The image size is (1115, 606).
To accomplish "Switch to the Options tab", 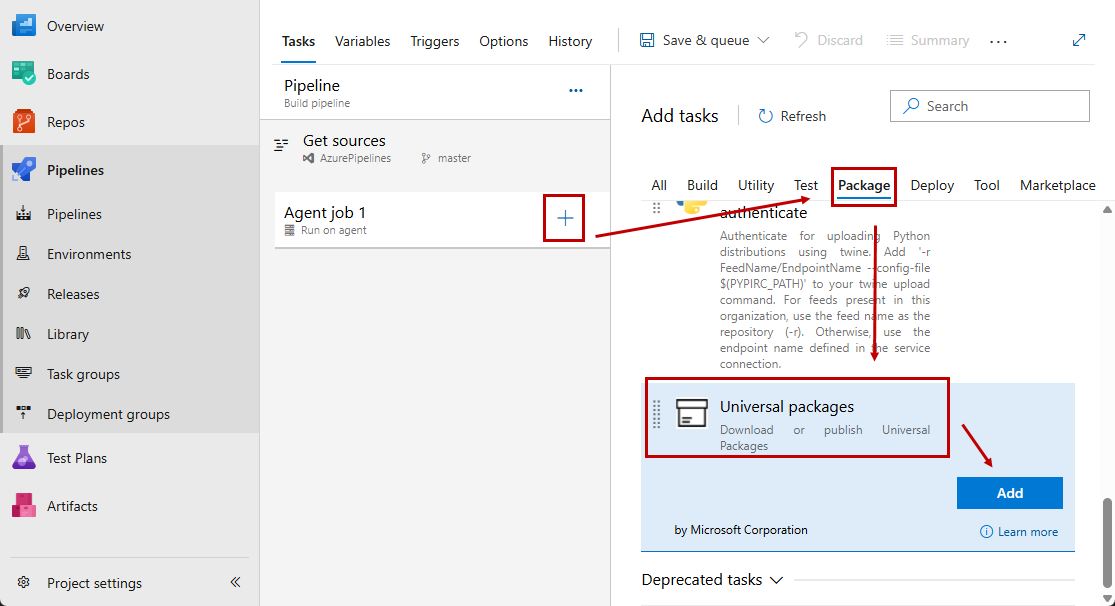I will (503, 41).
